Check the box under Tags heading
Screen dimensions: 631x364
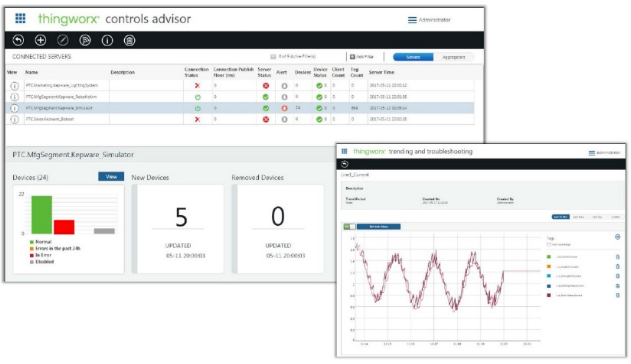pyautogui.click(x=549, y=245)
